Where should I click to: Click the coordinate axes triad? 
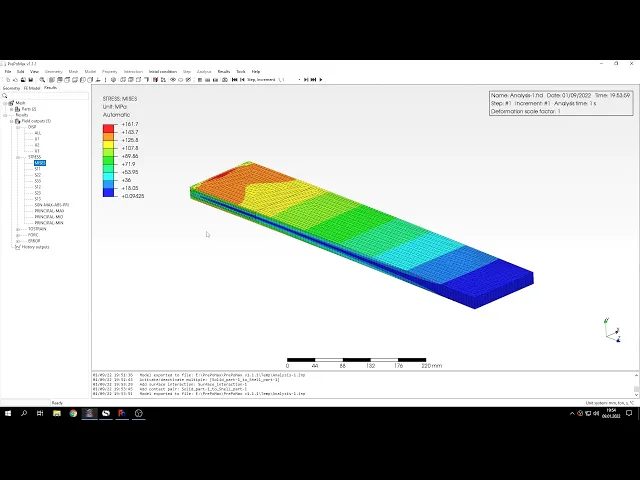click(612, 331)
